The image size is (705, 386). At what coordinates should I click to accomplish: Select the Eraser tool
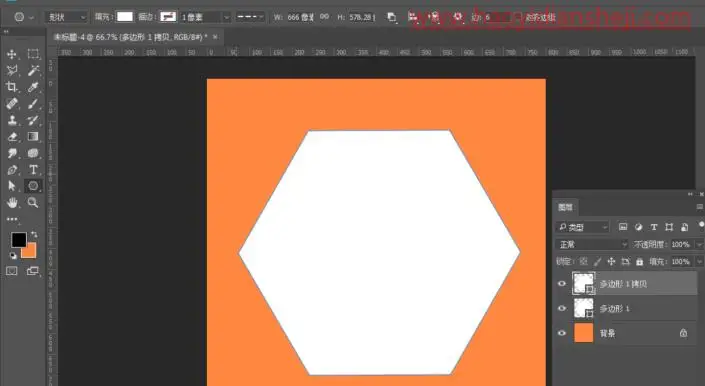click(x=12, y=137)
